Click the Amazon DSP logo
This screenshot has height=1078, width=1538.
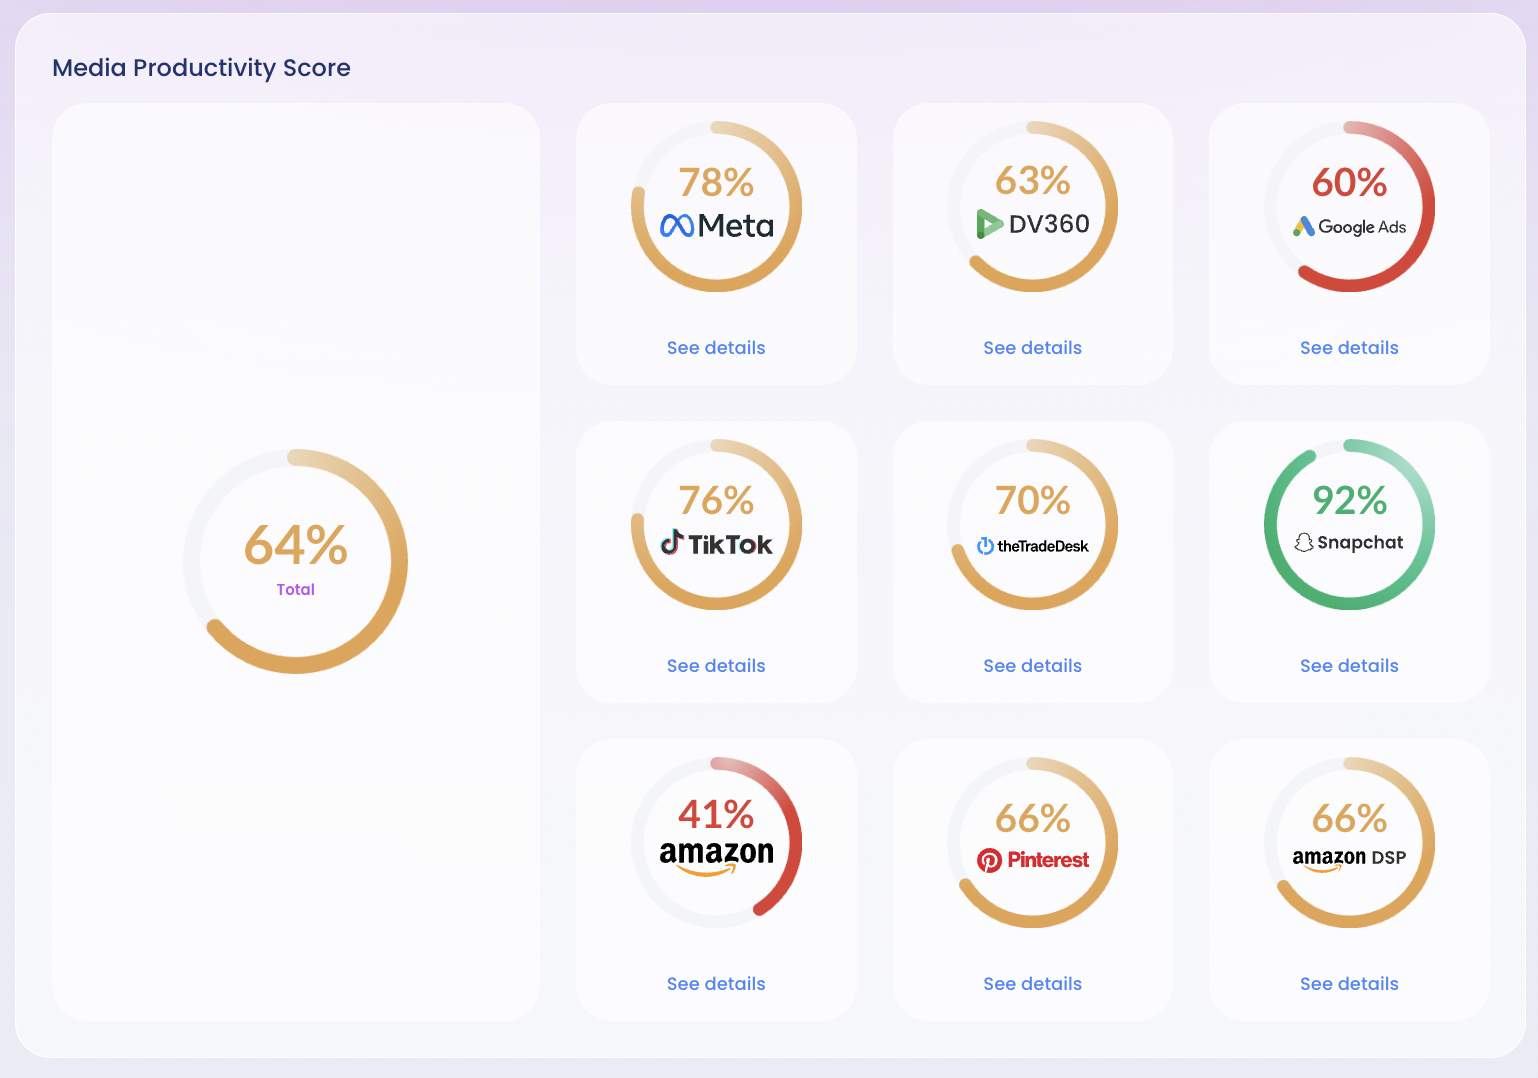tap(1349, 858)
